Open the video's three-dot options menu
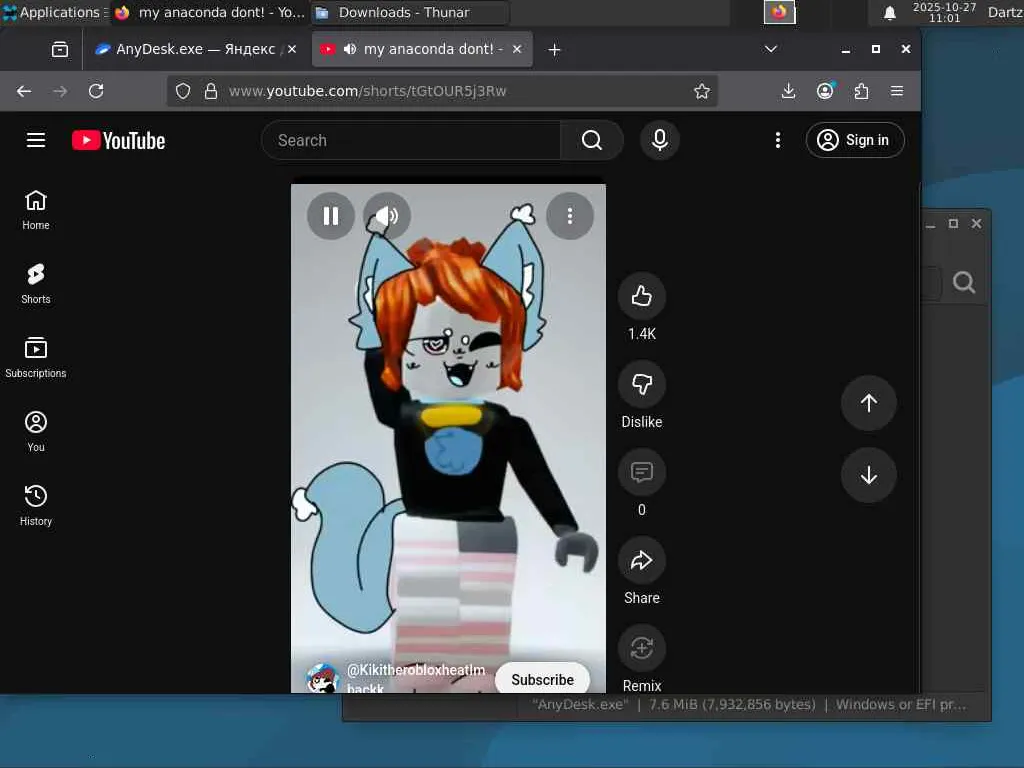1024x768 pixels. tap(569, 216)
